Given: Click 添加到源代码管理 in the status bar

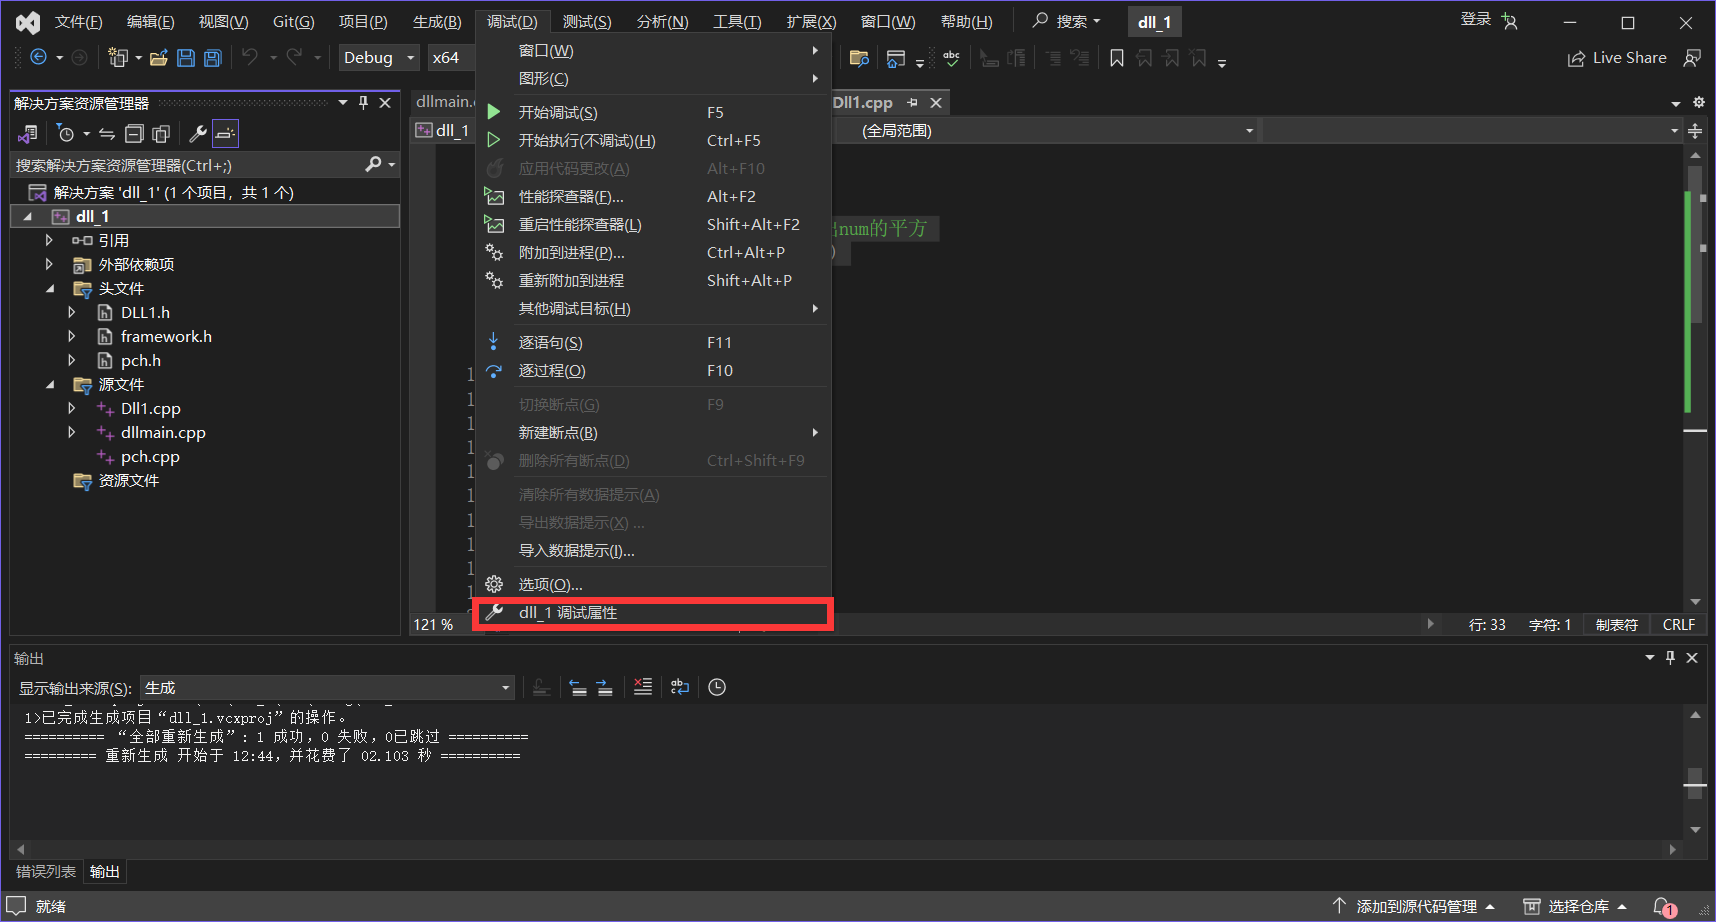Looking at the screenshot, I should (1415, 906).
